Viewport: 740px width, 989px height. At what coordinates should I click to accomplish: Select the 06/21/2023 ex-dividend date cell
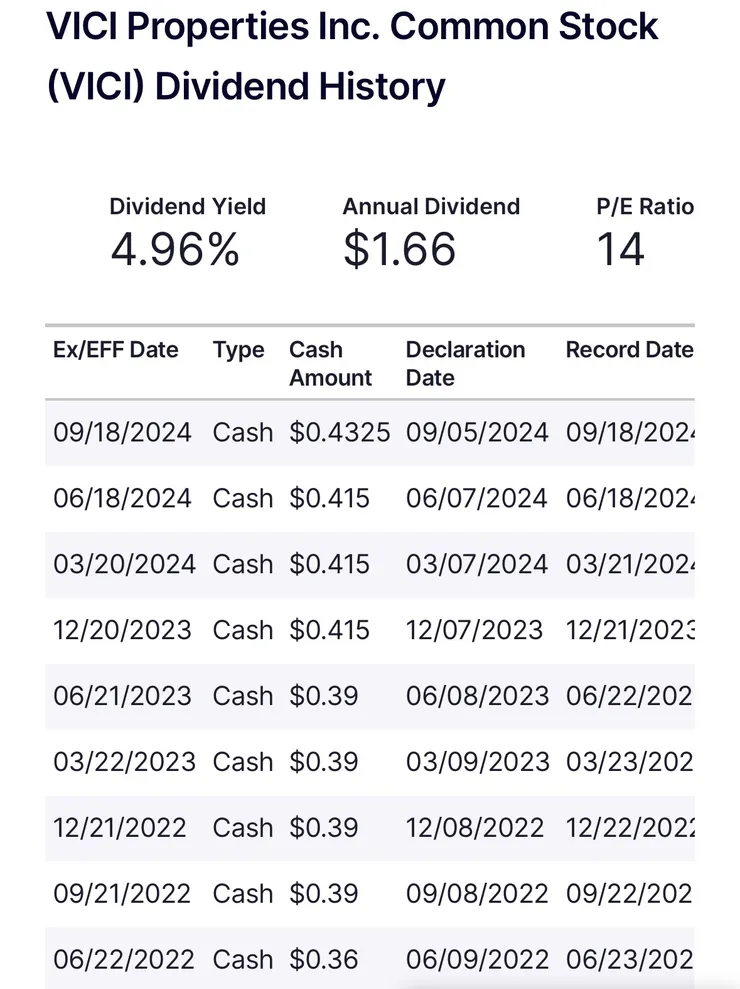[x=122, y=697]
